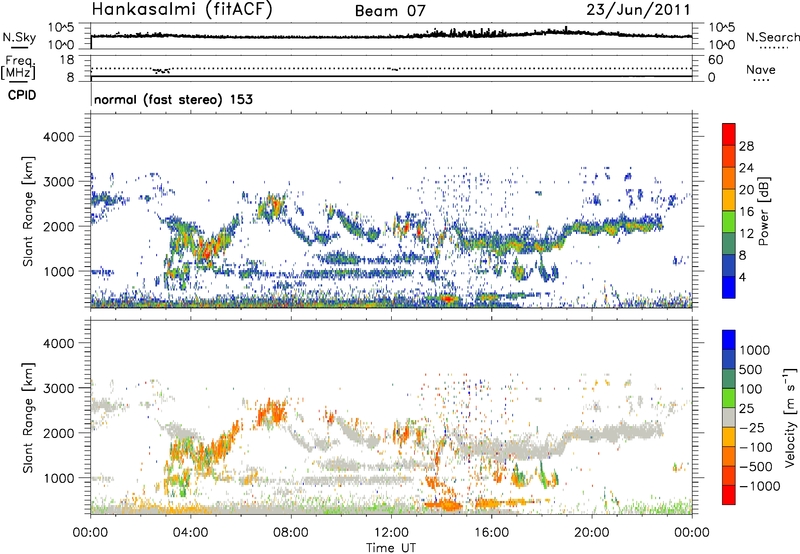The image size is (800, 554).
Task: Click the date '23/Jun/2011'
Action: 638,9
